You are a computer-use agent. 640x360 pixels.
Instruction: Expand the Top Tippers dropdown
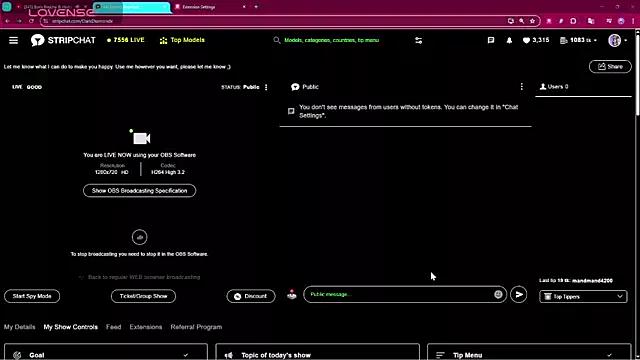[x=583, y=297]
